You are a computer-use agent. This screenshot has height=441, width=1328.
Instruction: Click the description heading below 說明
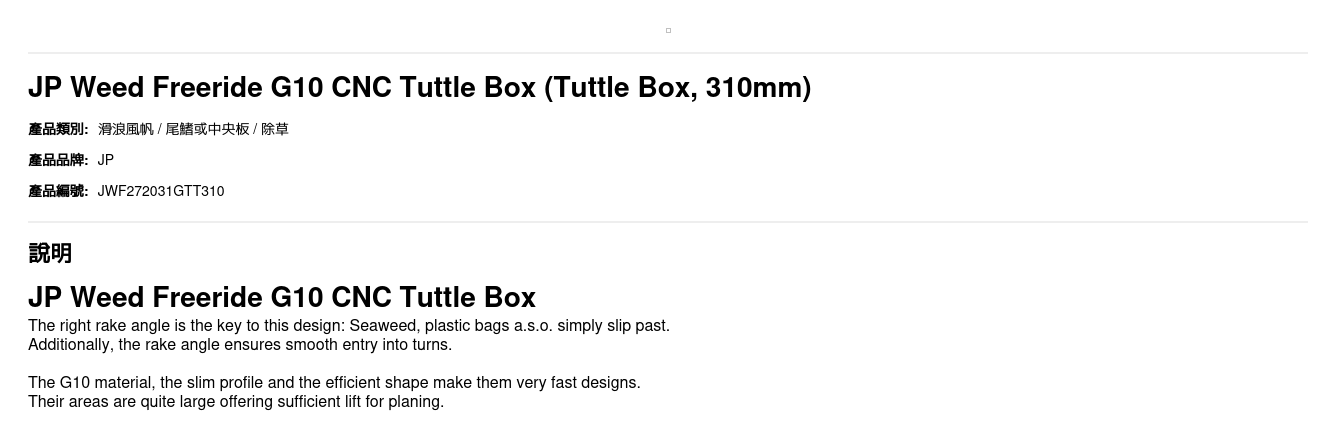(282, 297)
